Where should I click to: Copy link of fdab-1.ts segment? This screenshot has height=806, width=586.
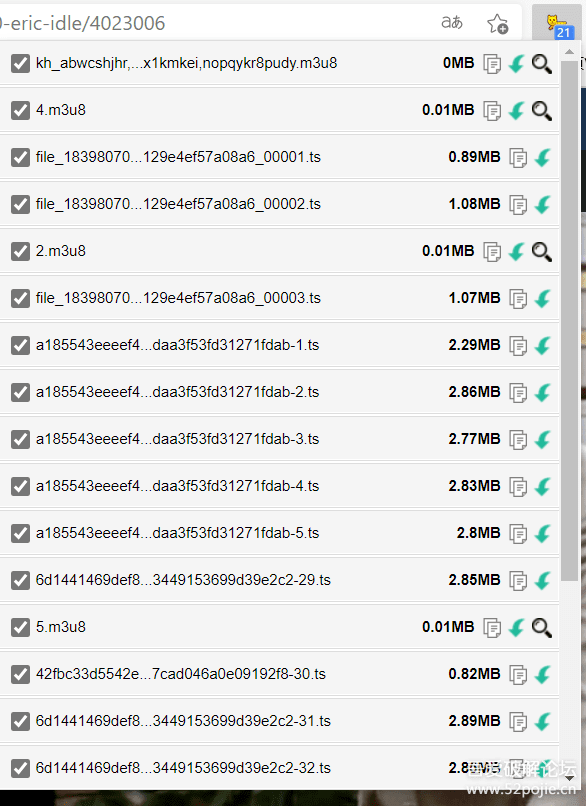(518, 346)
